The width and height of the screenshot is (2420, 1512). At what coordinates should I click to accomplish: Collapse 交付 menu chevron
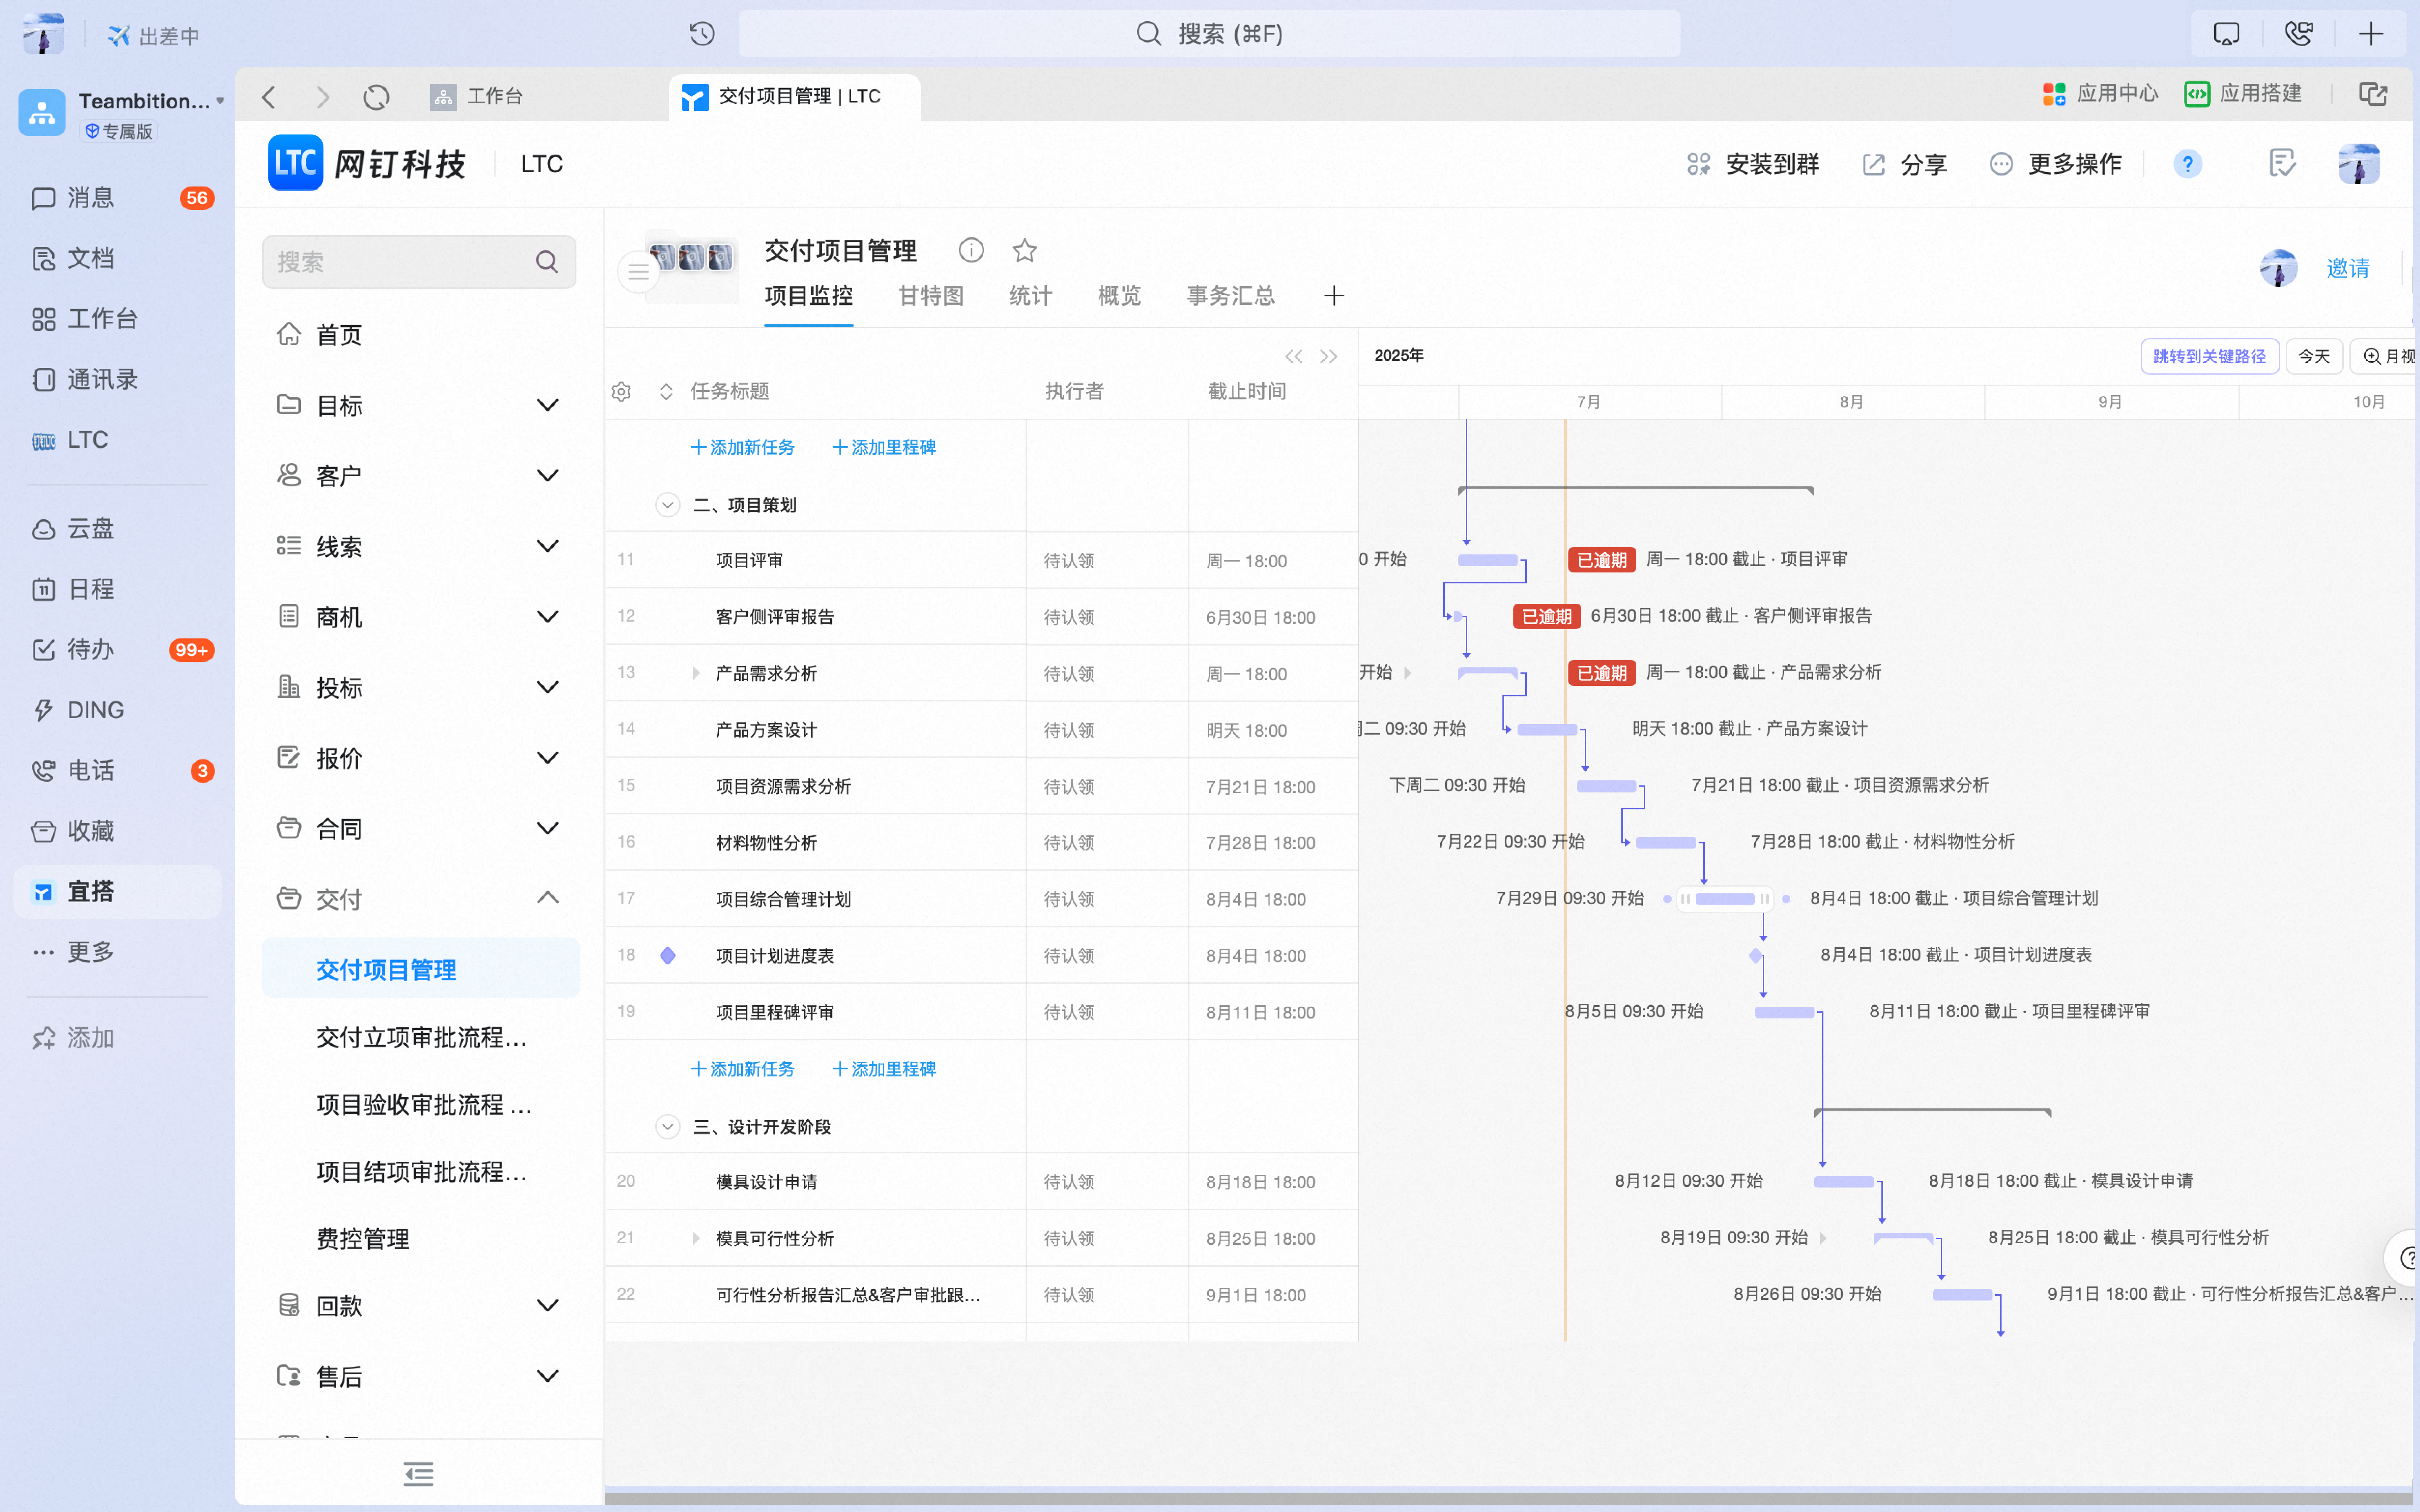coord(547,898)
